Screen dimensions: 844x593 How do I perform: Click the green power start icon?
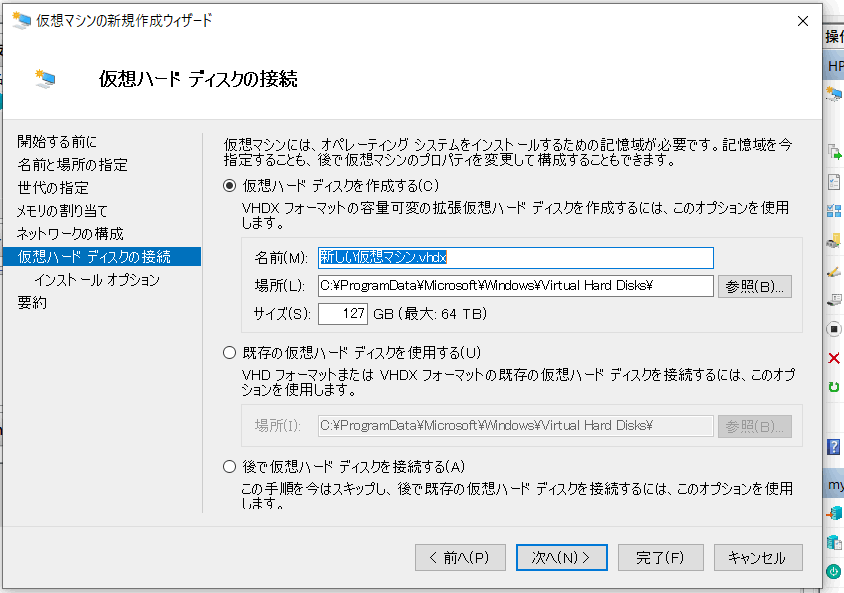click(834, 571)
